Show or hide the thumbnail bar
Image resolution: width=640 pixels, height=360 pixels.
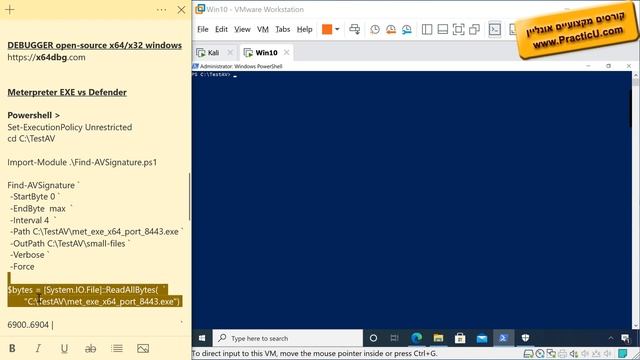[443, 29]
